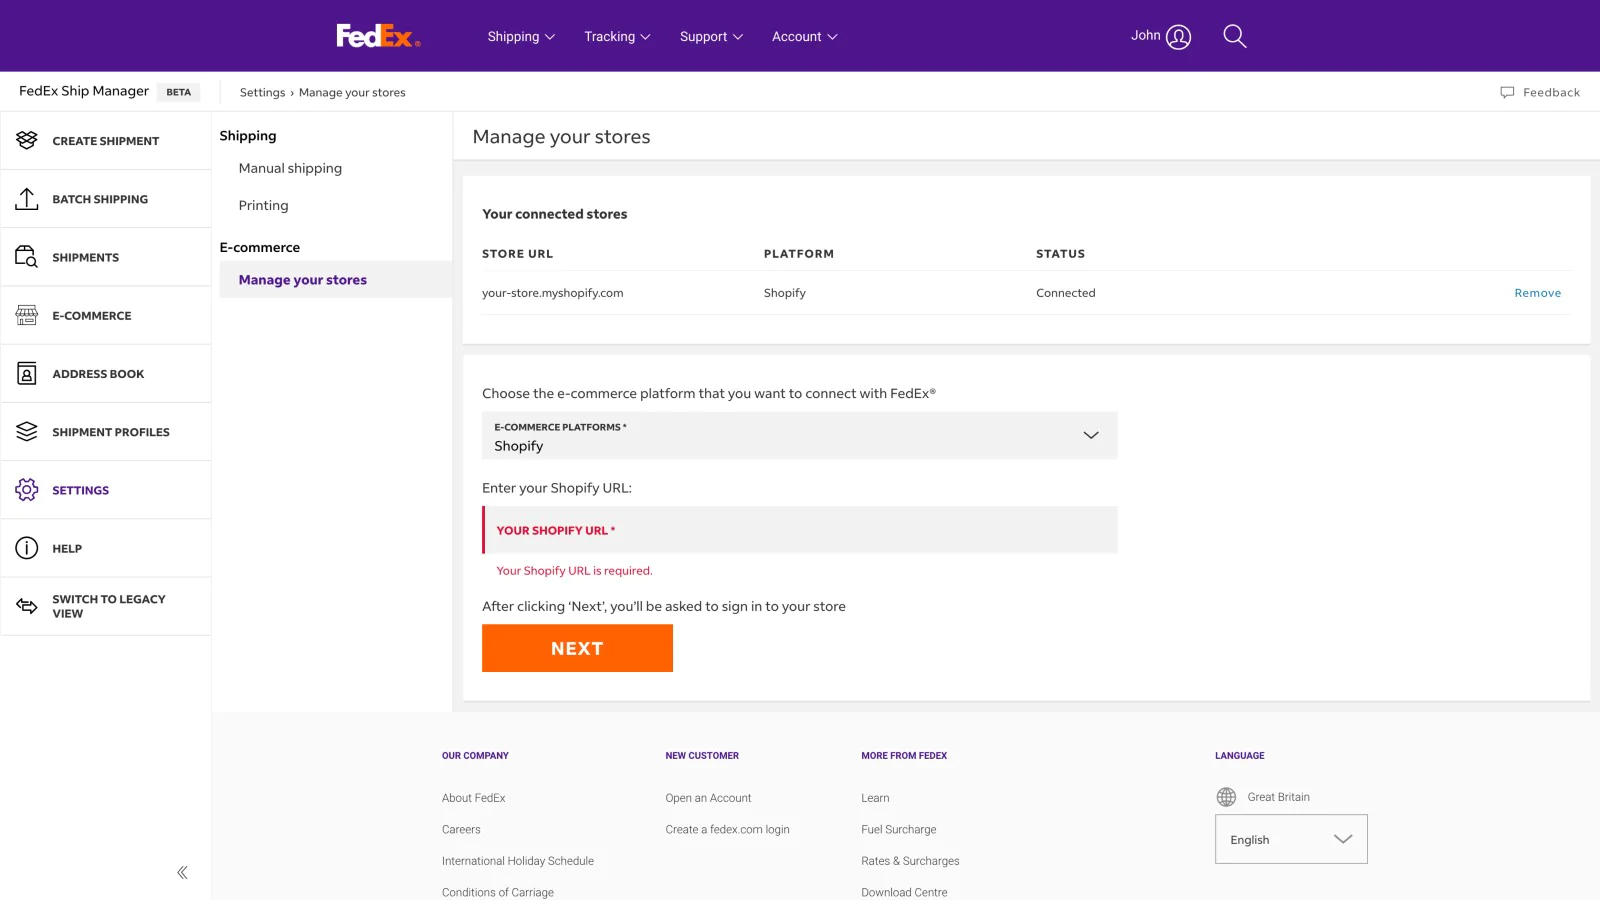
Task: Open the English language dropdown
Action: 1291,839
